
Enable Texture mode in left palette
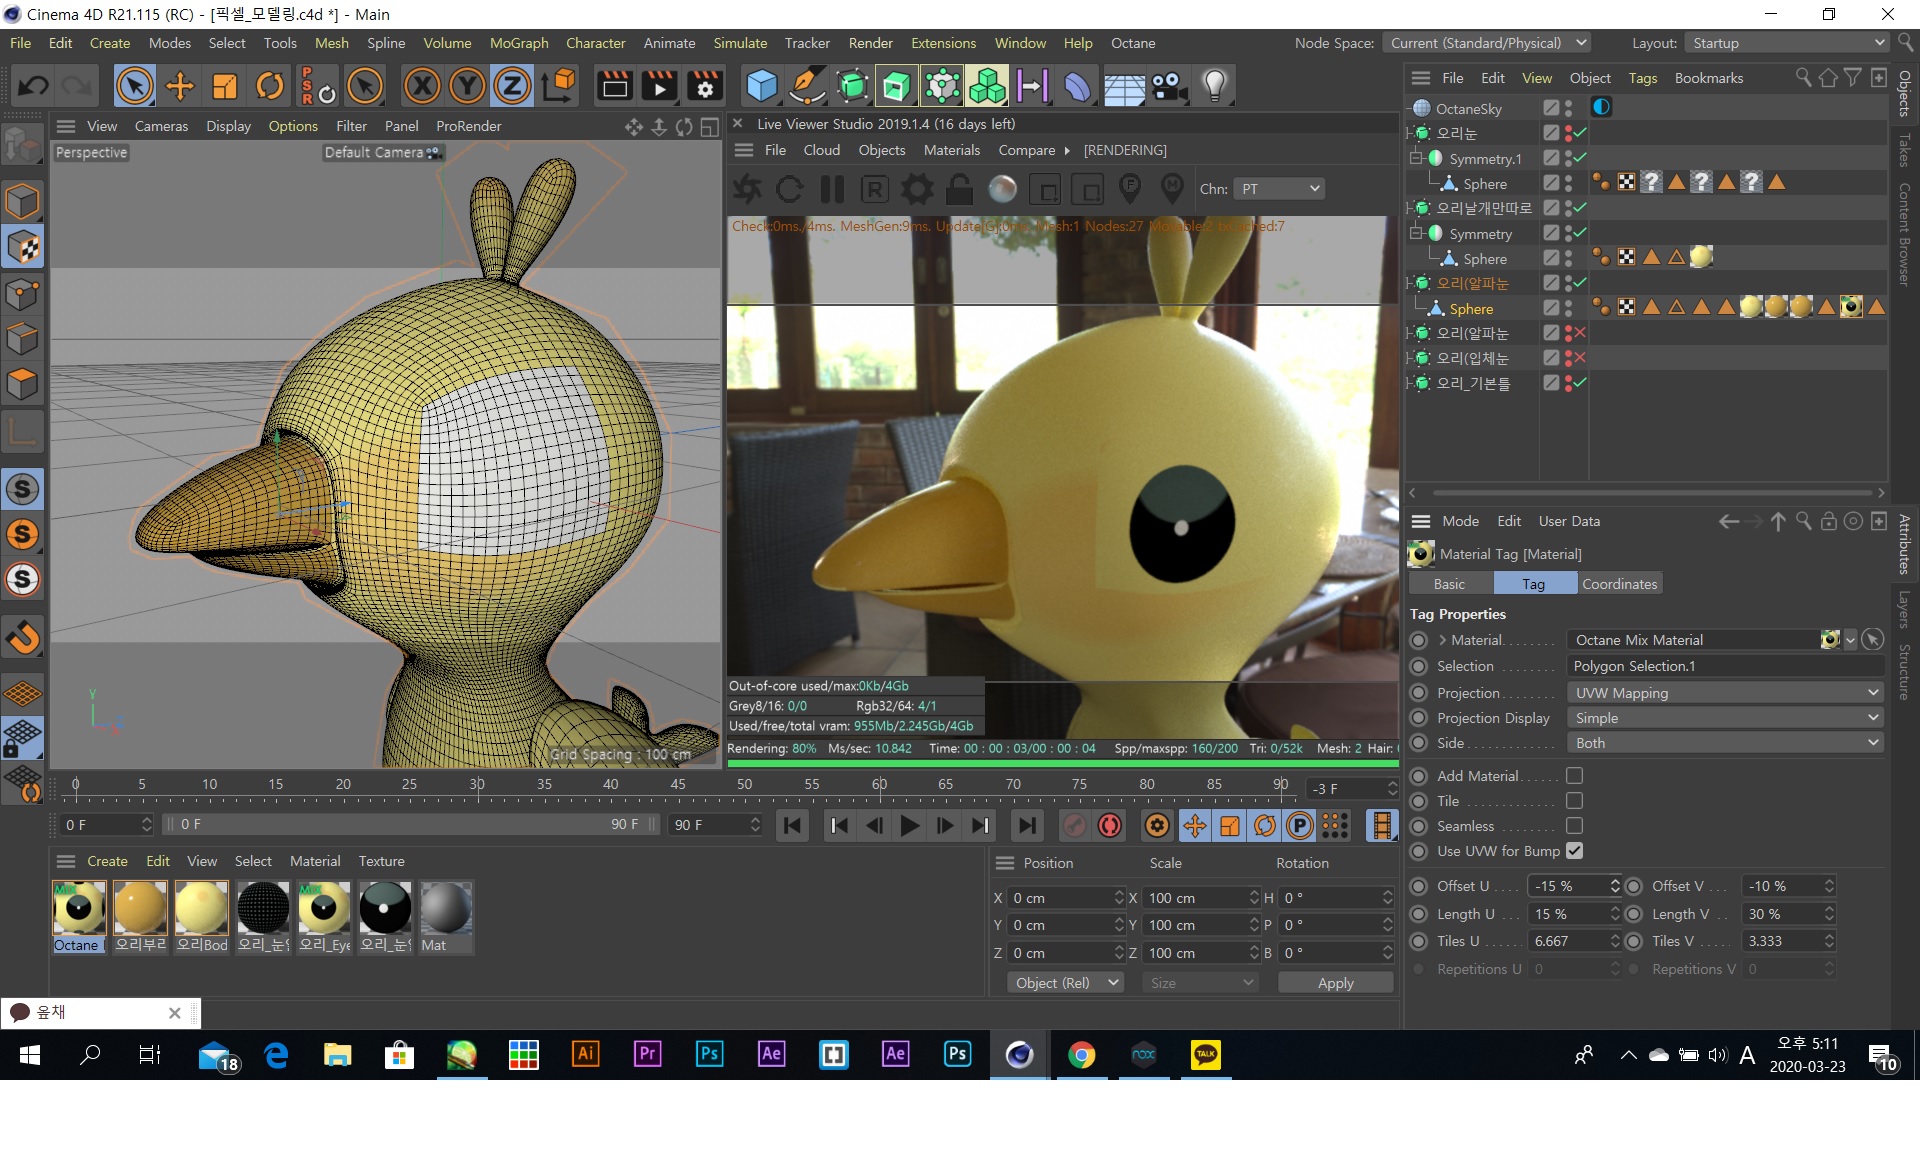point(22,247)
